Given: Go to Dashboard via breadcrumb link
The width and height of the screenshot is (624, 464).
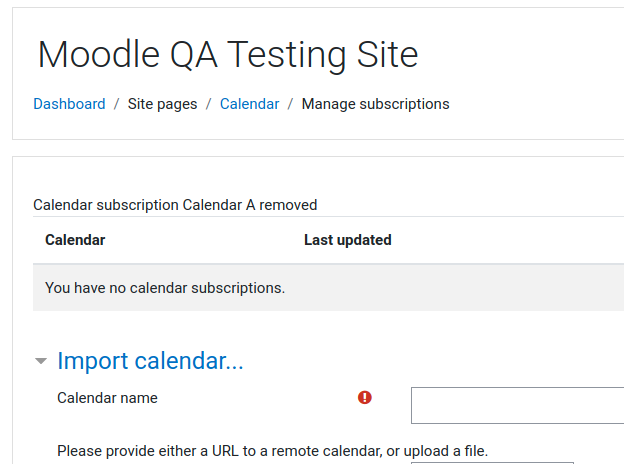Looking at the screenshot, I should [69, 104].
